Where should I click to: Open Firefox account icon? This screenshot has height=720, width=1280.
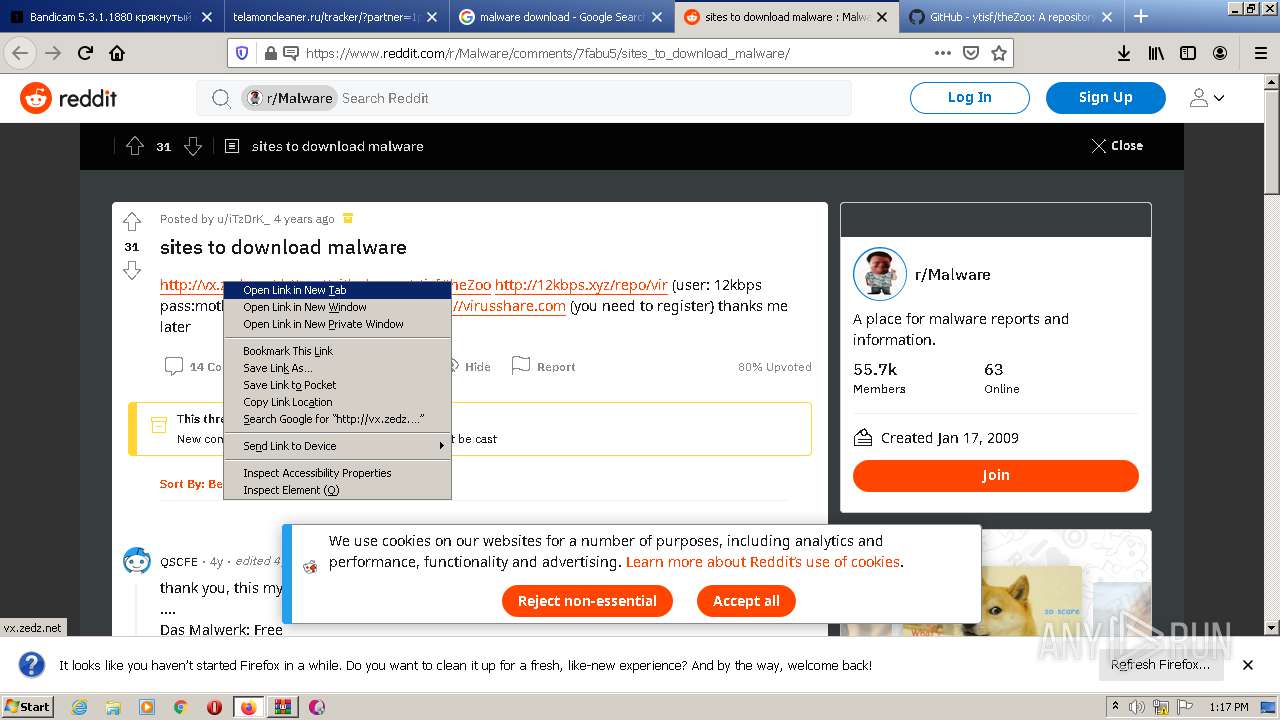point(1220,53)
